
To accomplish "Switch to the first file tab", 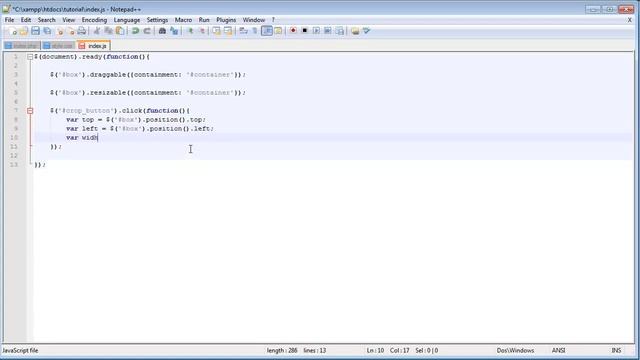I will coord(22,46).
